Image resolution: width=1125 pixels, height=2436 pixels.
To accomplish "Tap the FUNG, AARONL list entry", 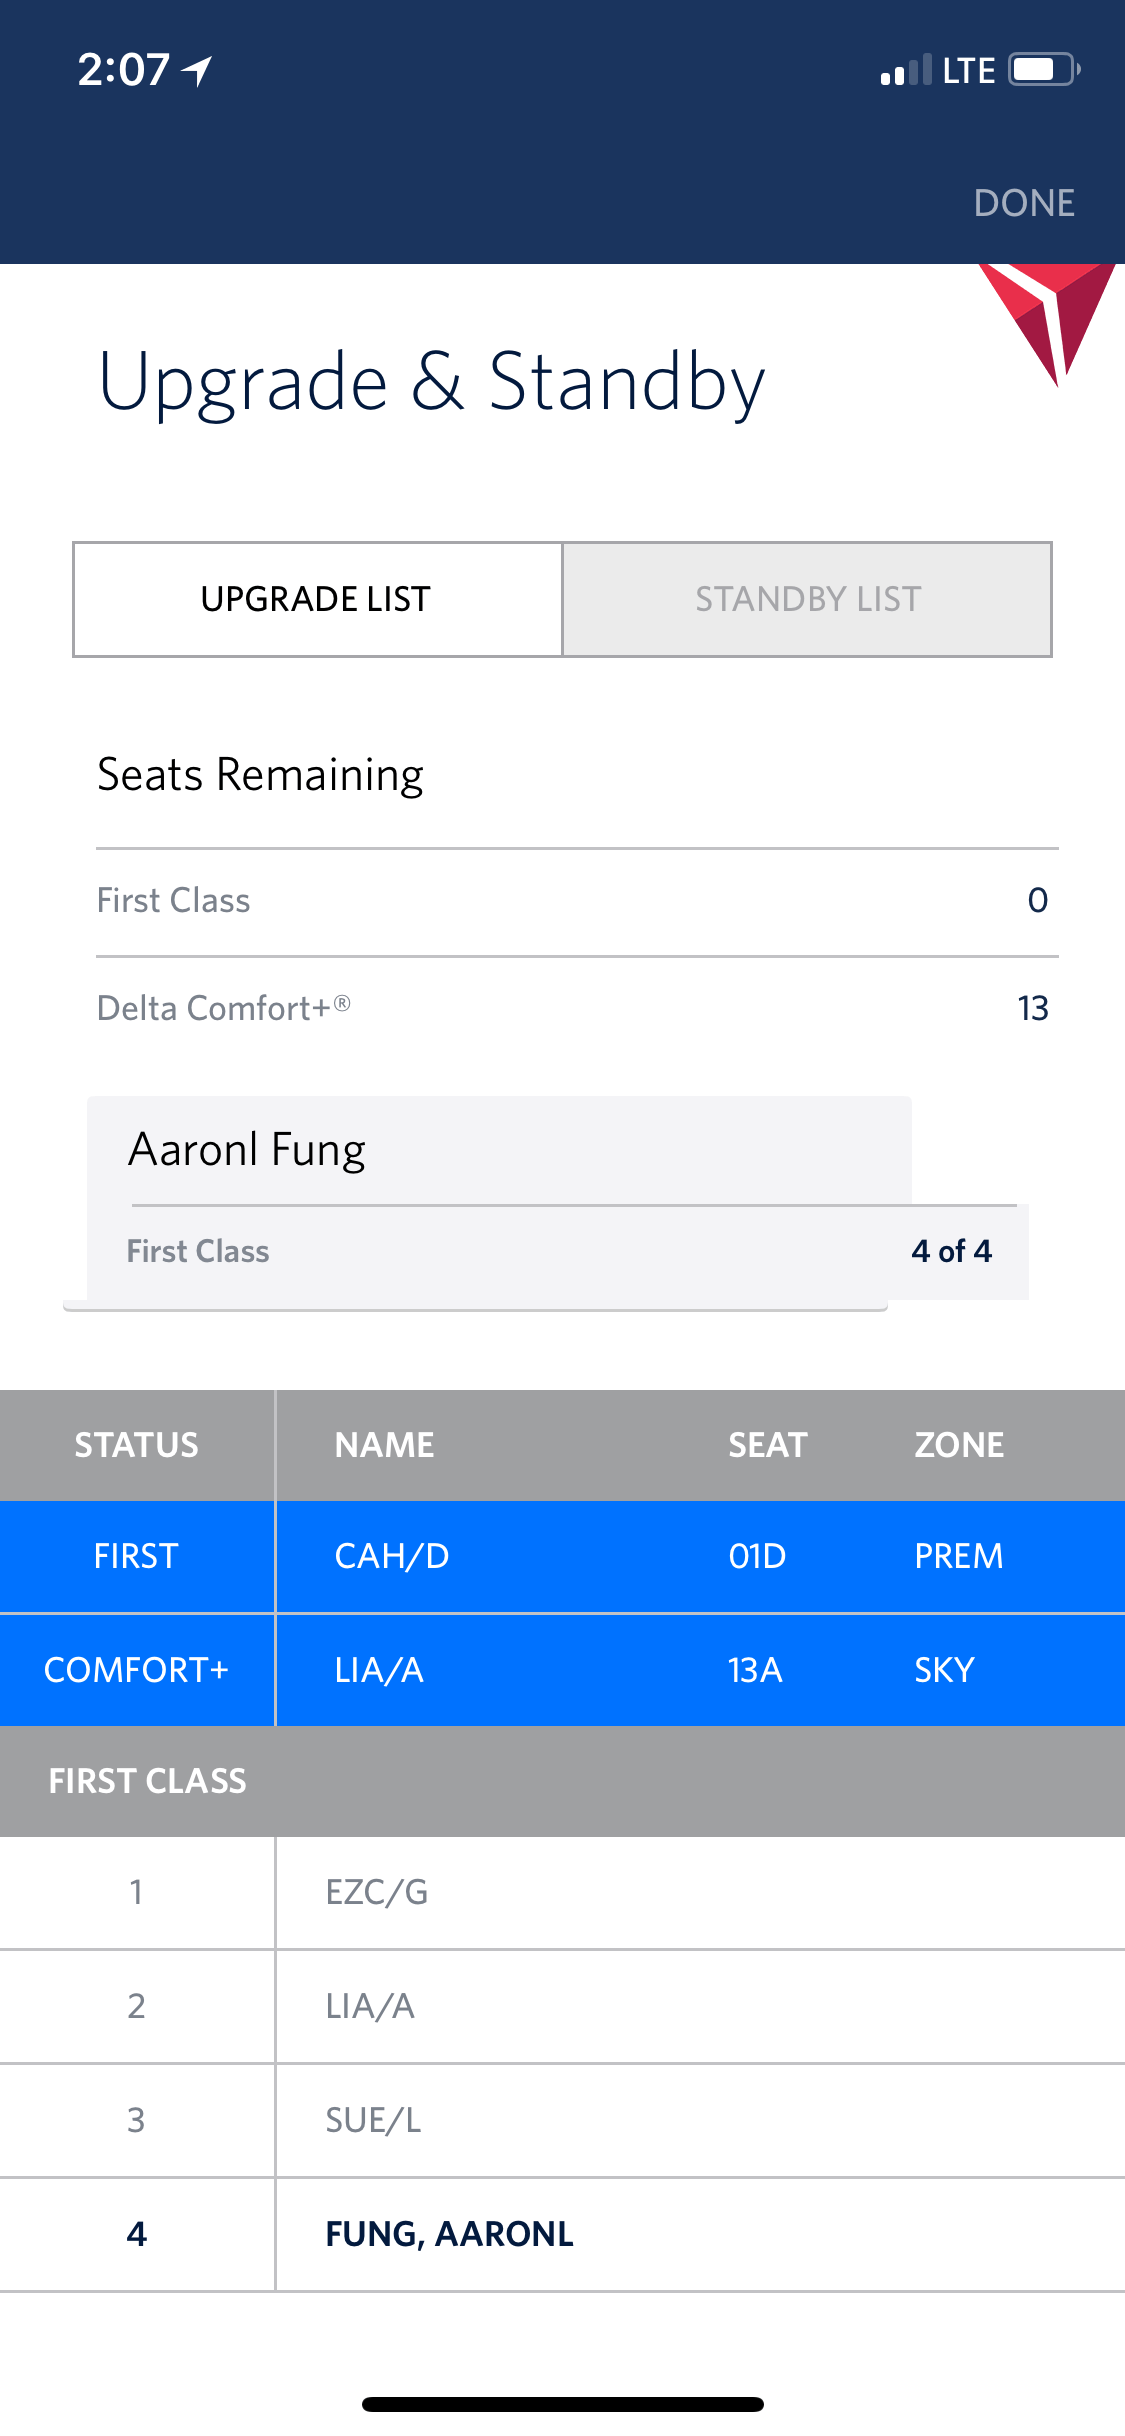I will [x=562, y=2234].
